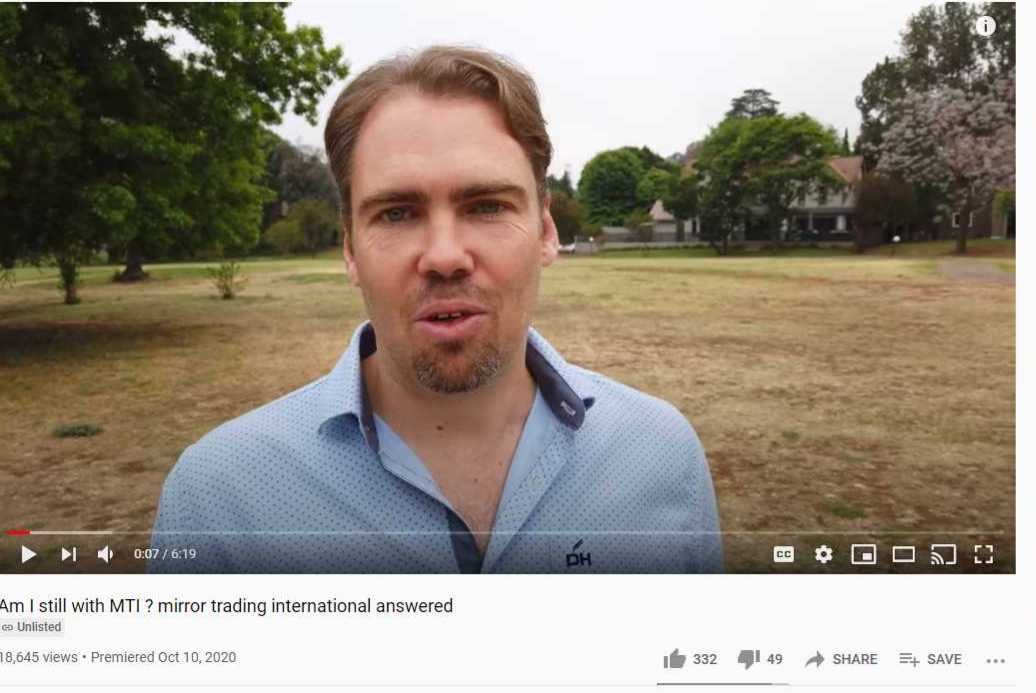The width and height of the screenshot is (1036, 693).
Task: Click the DH channel watermark
Action: 579,554
